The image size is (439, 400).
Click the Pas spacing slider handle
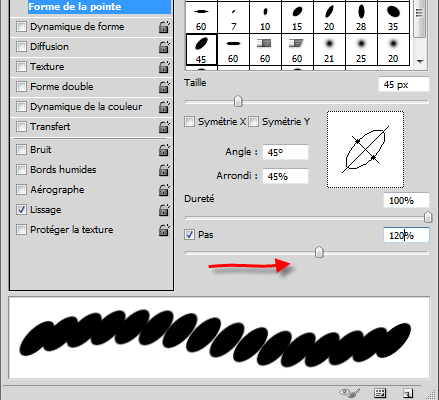[x=319, y=253]
